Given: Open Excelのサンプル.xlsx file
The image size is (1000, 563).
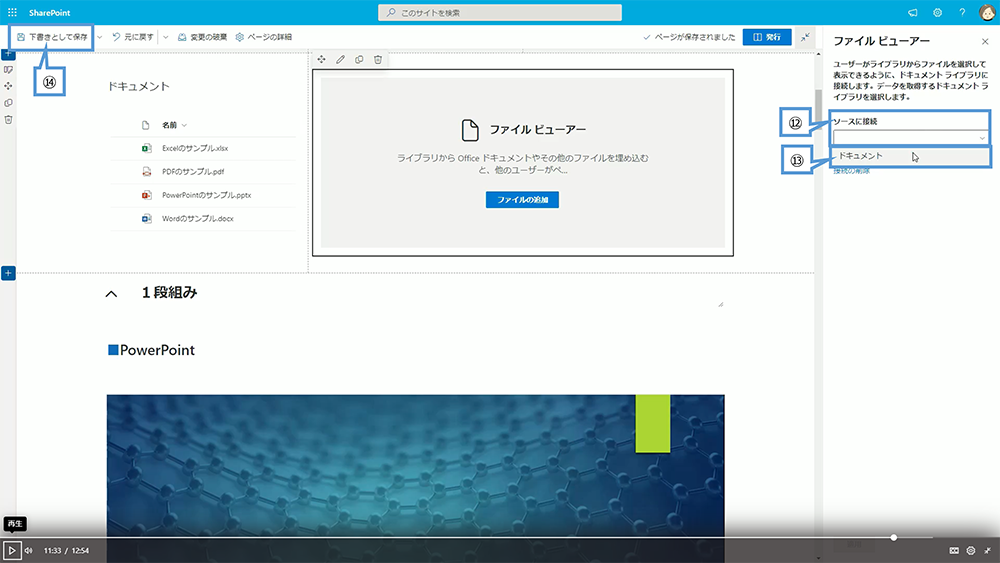Looking at the screenshot, I should (195, 148).
